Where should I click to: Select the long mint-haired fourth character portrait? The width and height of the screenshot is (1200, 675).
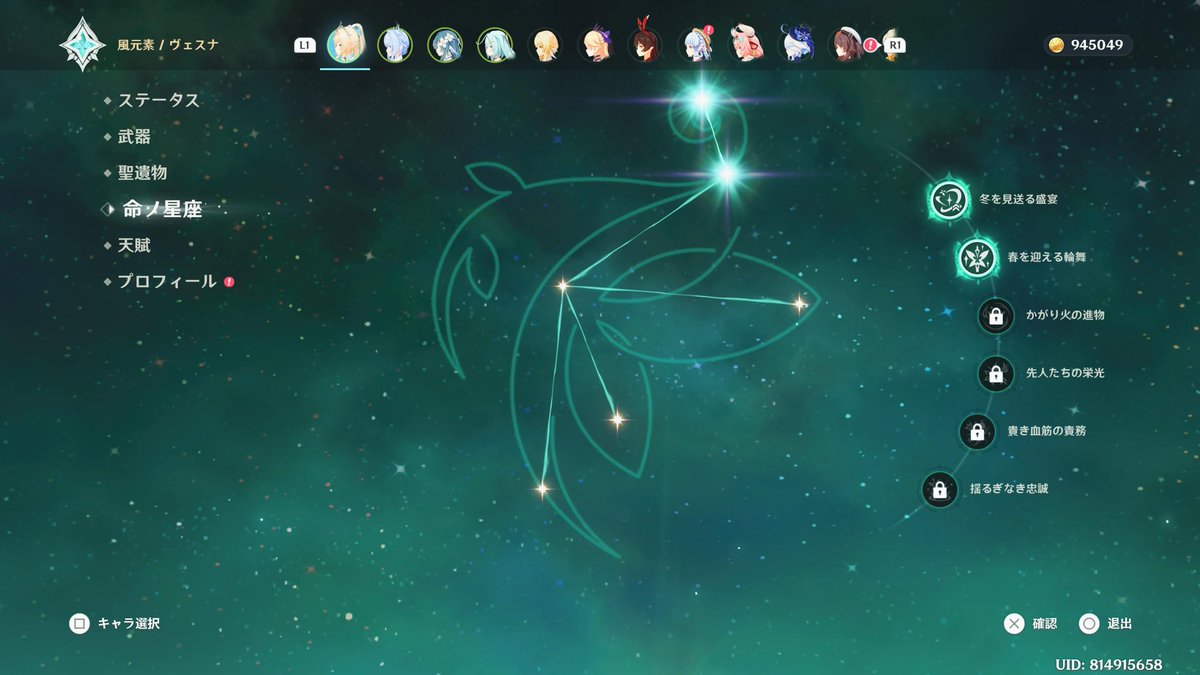tap(494, 44)
